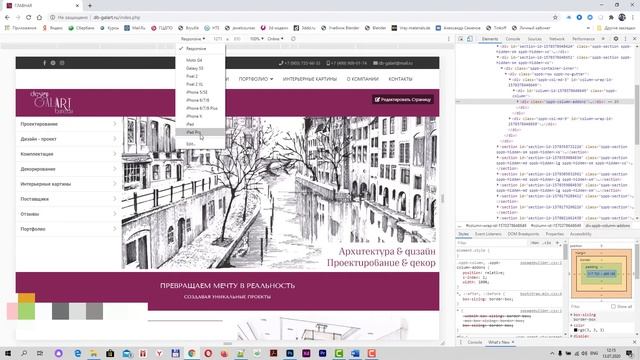
Task: Open О КОМПАНИИ nav link
Action: coord(362,79)
